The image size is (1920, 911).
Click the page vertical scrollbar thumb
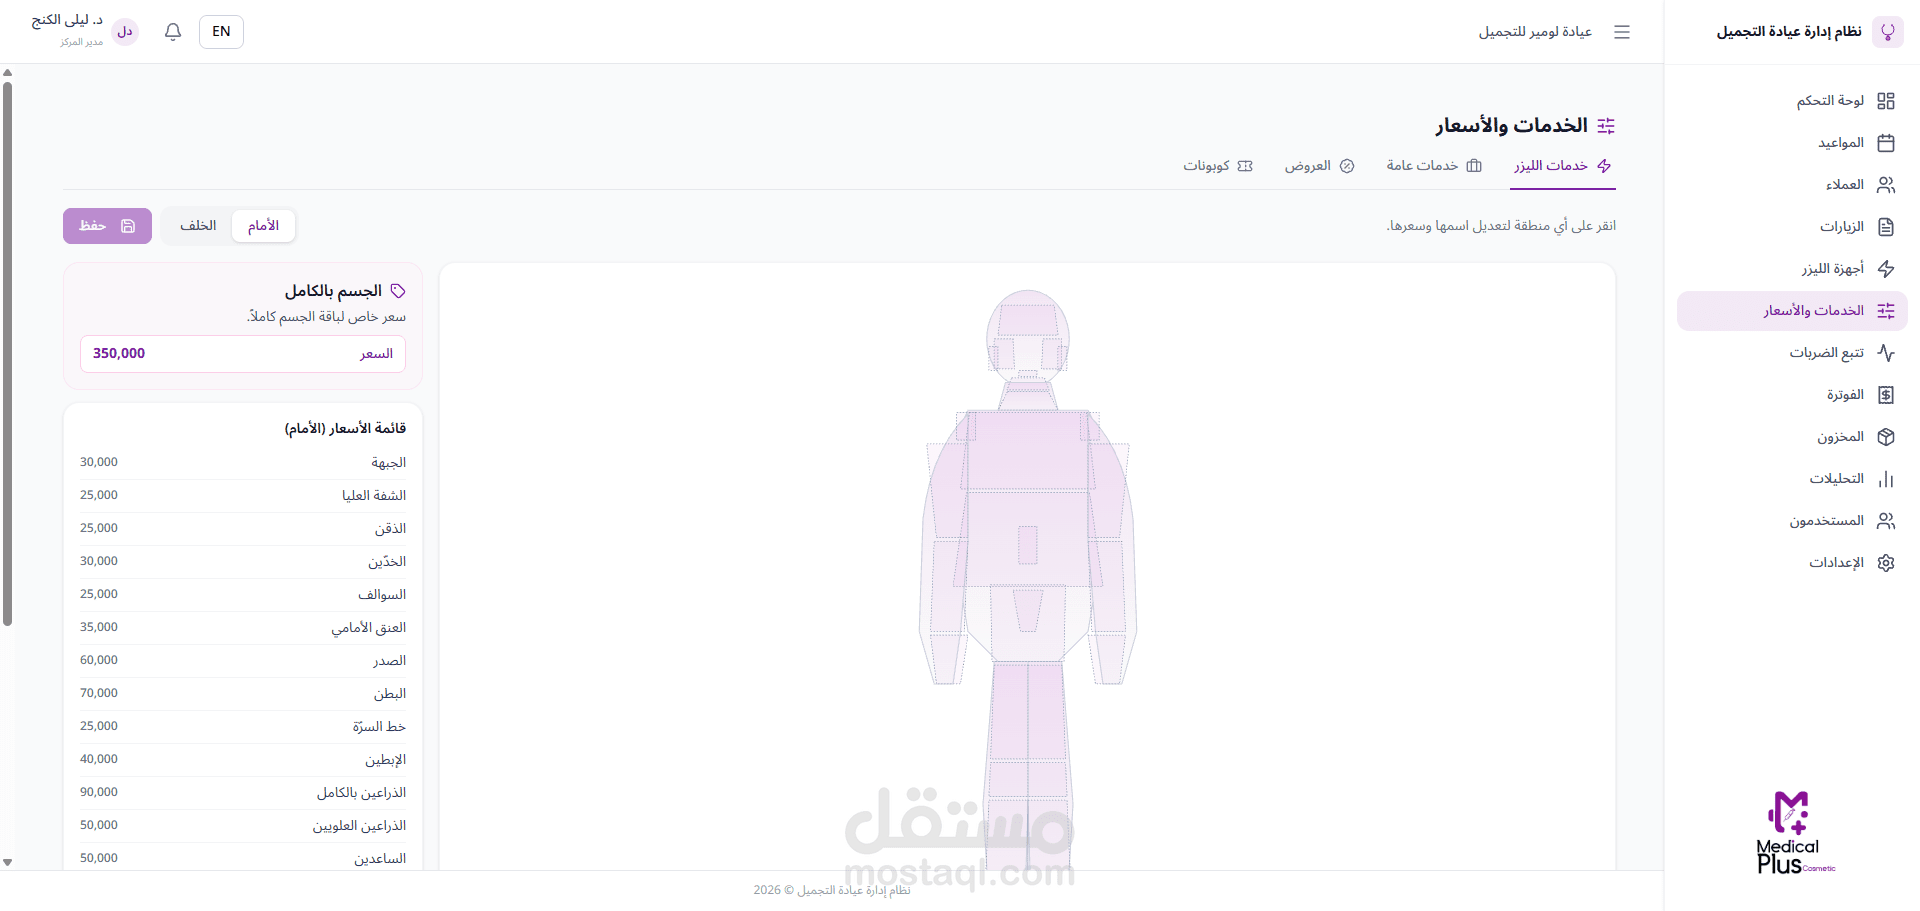[x=7, y=353]
